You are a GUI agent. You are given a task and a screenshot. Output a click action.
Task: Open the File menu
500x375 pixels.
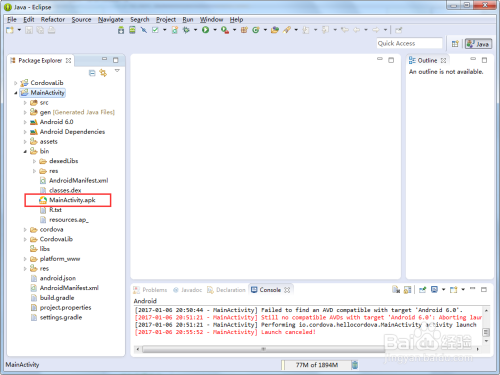pyautogui.click(x=12, y=19)
